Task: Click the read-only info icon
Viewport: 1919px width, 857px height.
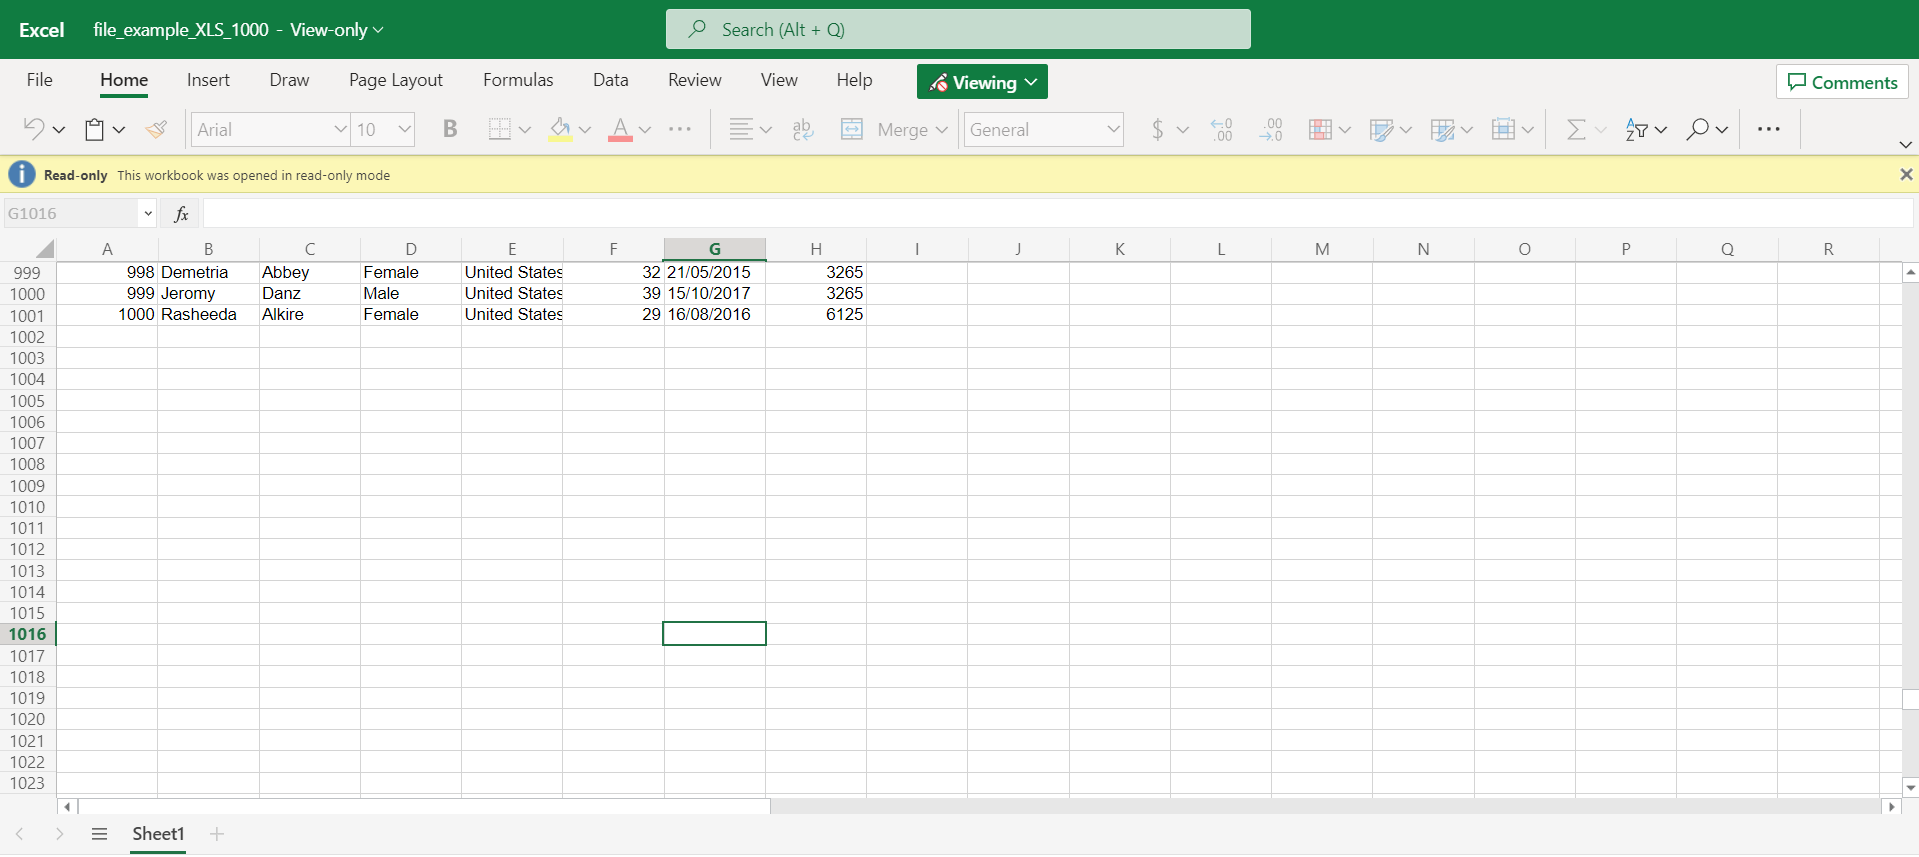Action: pos(21,175)
